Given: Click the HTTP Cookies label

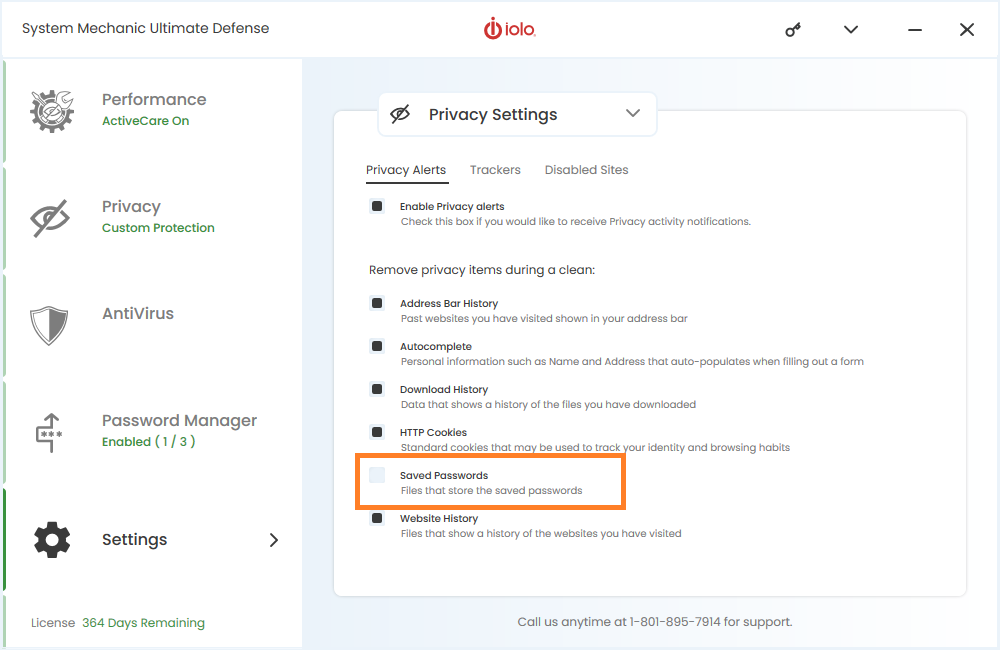Looking at the screenshot, I should point(434,432).
